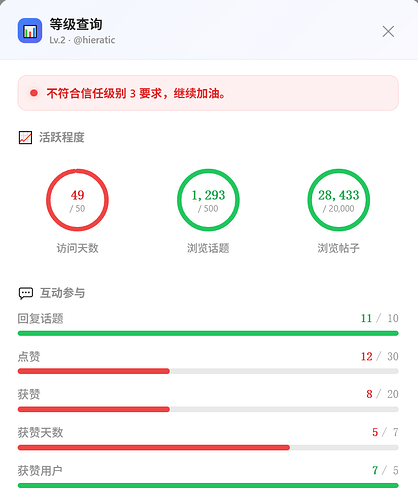The height and width of the screenshot is (500, 418).
Task: Click the 互动参与 section heading
Action: point(62,293)
